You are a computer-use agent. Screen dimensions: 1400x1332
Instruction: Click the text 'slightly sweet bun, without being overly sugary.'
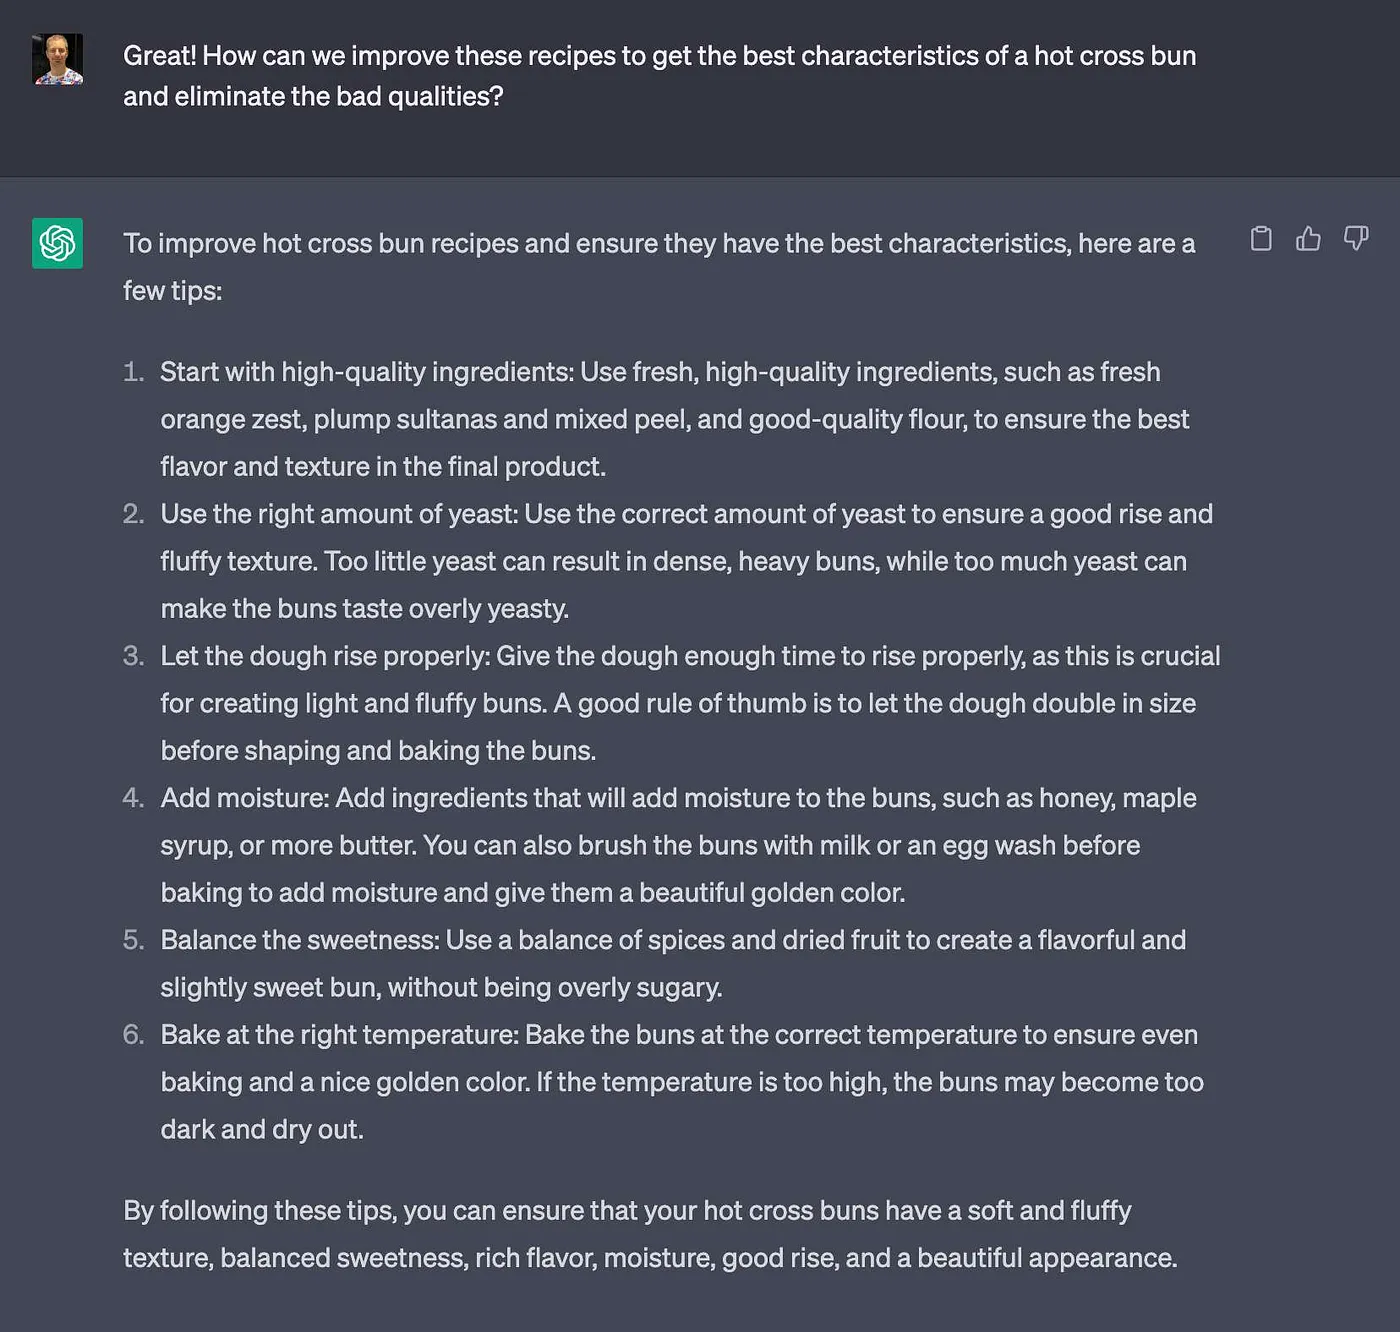point(441,987)
